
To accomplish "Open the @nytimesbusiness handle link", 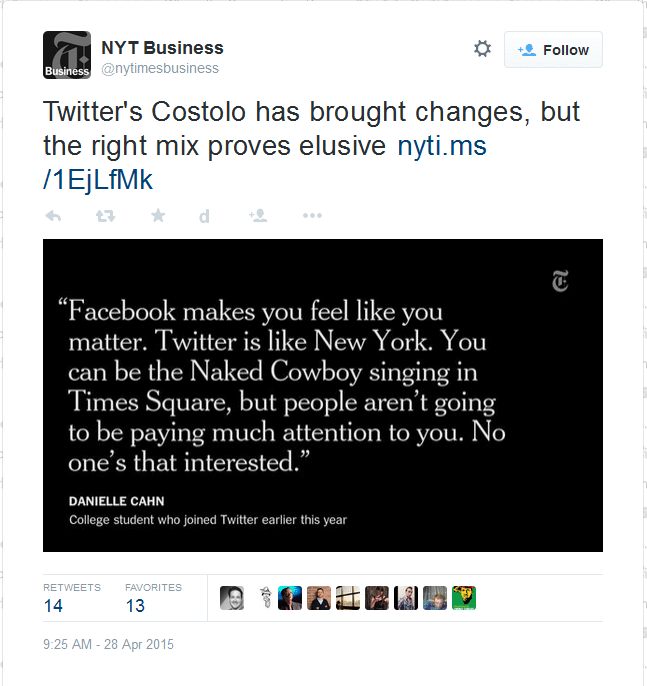I will coord(160,68).
